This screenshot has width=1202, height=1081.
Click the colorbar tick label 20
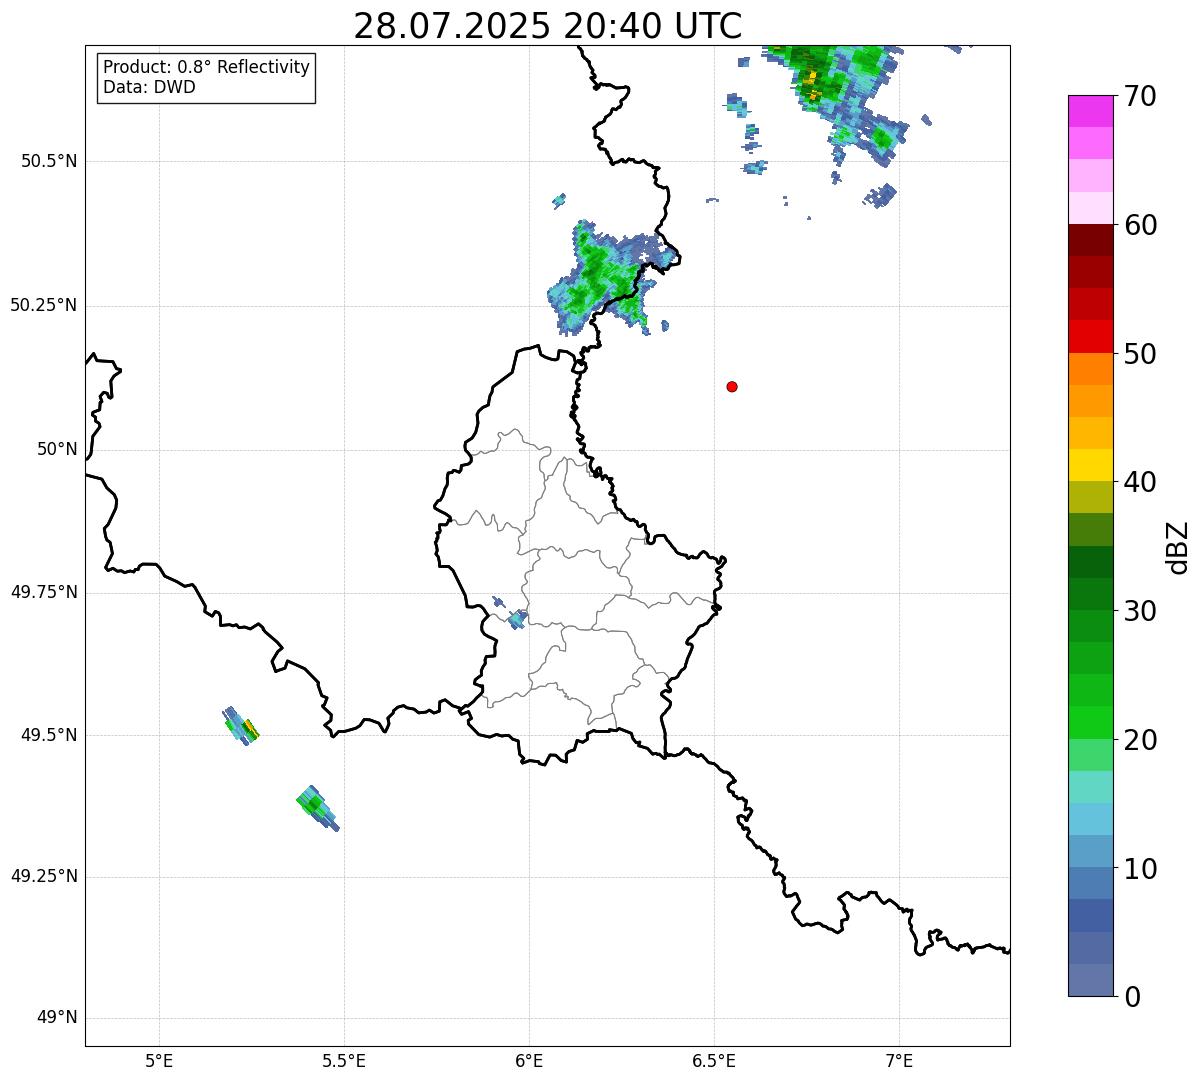[x=1140, y=740]
